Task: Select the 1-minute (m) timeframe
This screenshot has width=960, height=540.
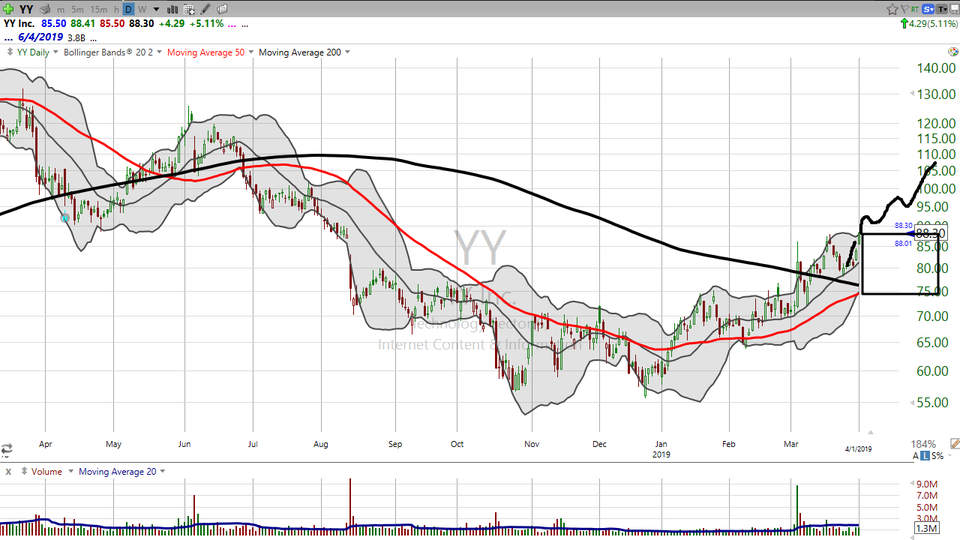Action: [60, 10]
